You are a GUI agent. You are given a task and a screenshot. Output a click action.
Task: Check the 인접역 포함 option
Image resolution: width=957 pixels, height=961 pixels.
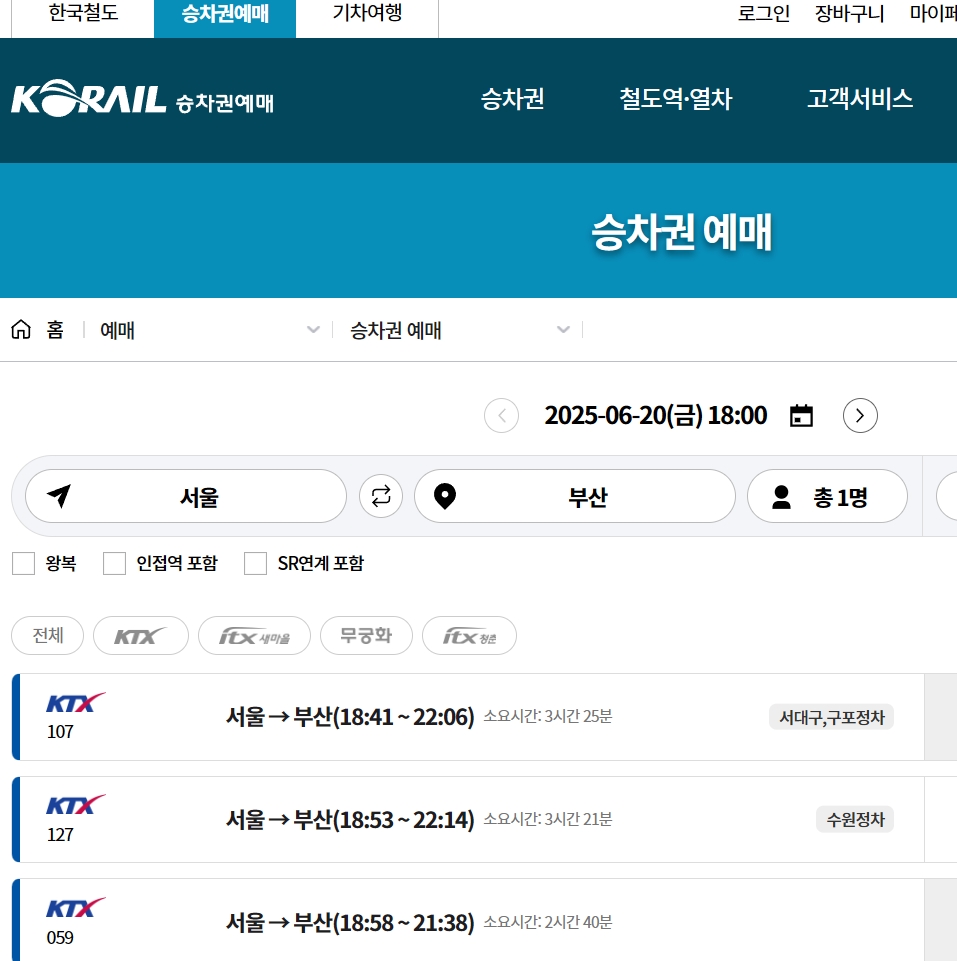[114, 563]
